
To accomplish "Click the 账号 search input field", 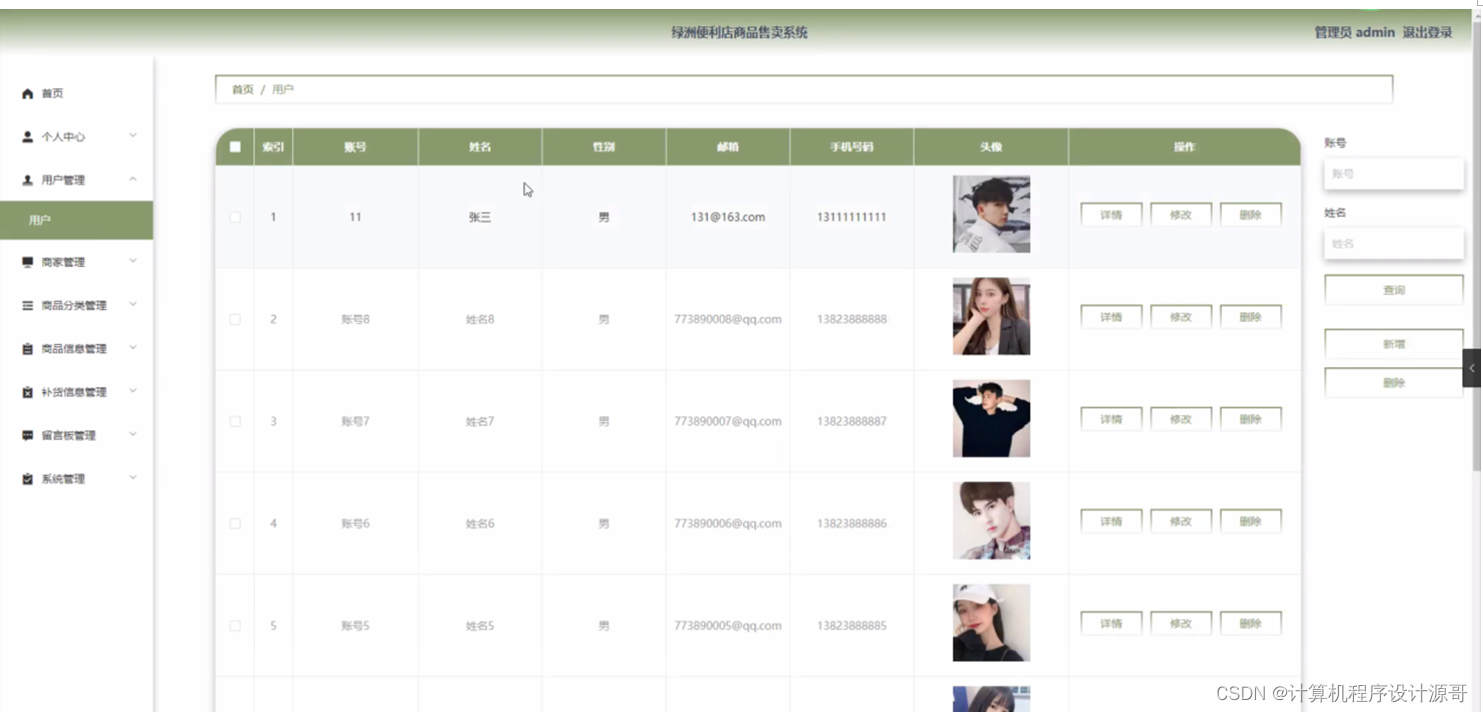I will 1394,174.
